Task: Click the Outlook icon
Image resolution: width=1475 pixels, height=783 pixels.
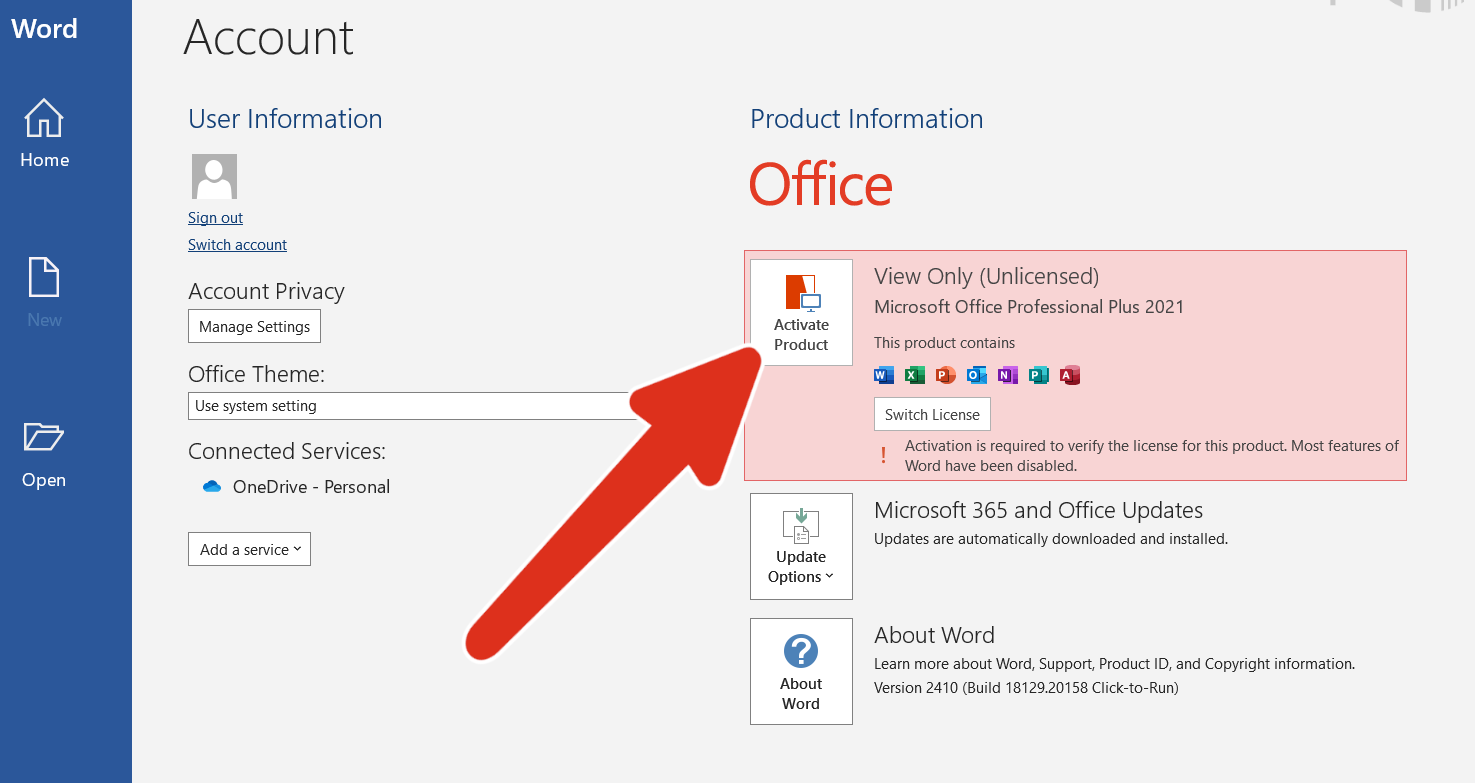Action: 976,374
